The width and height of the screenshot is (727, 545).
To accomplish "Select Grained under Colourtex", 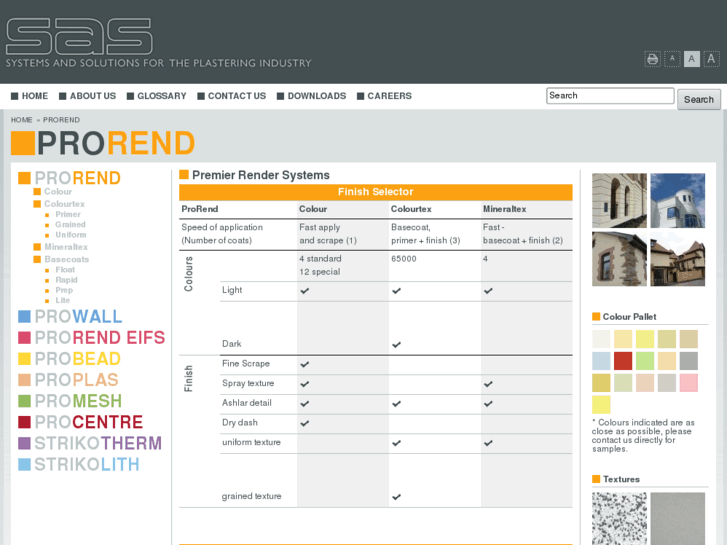I will pos(70,224).
